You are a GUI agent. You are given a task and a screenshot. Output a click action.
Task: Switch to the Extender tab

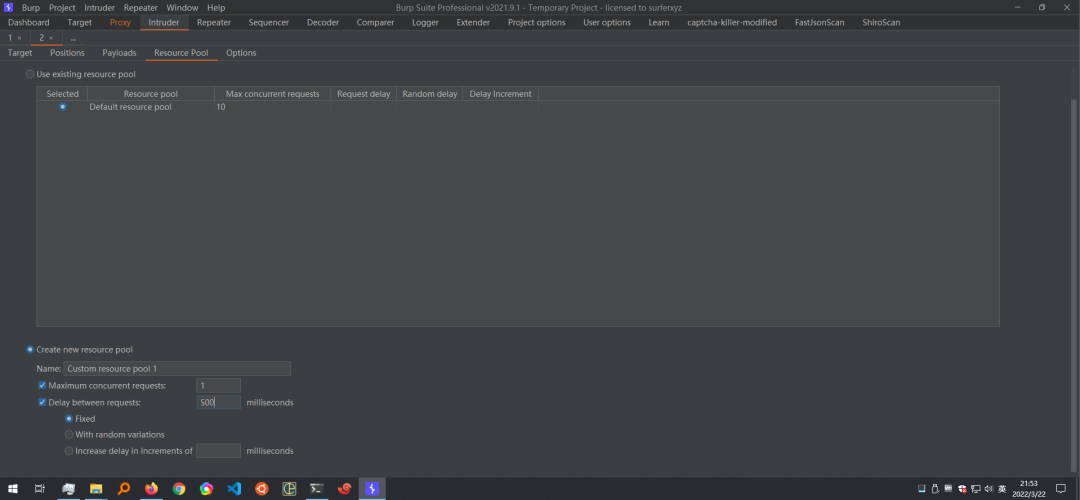(473, 23)
